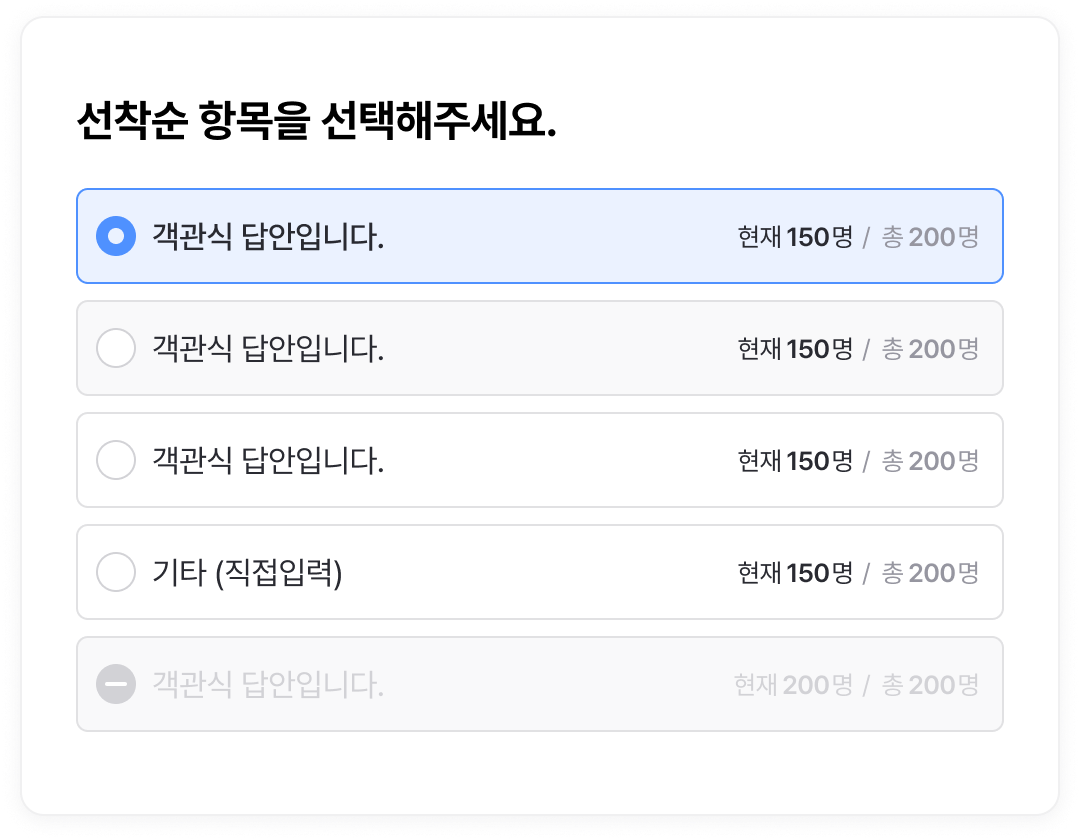Click the selected blue radio button

(116, 237)
